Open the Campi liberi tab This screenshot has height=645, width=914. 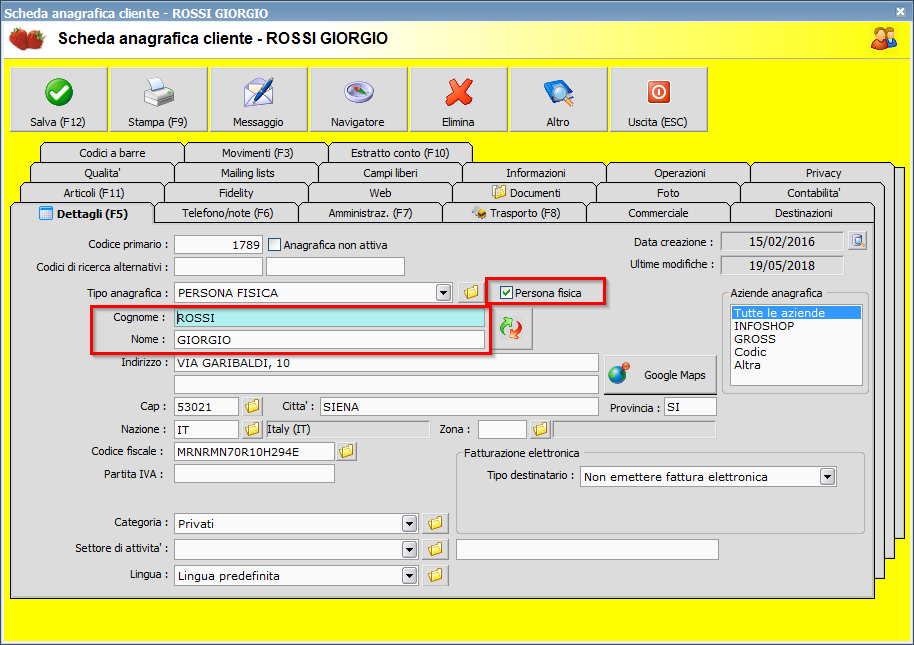coord(391,172)
